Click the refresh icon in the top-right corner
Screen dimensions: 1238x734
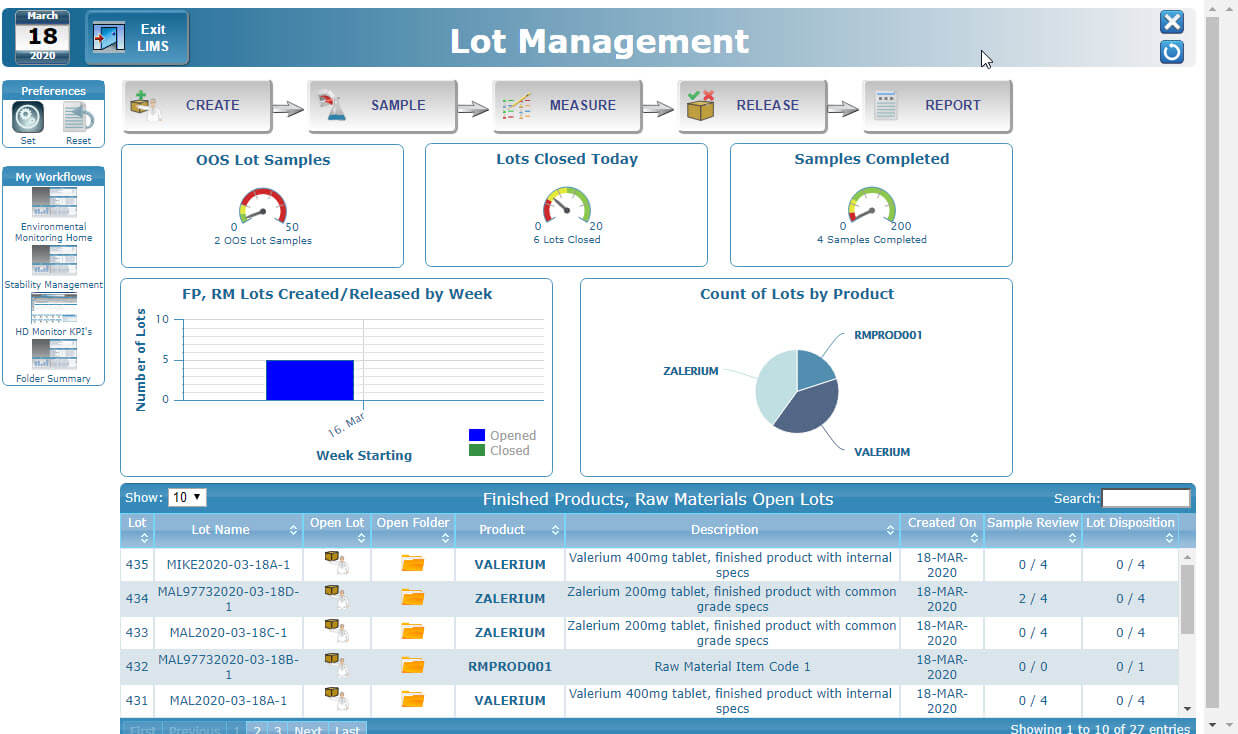(1171, 52)
